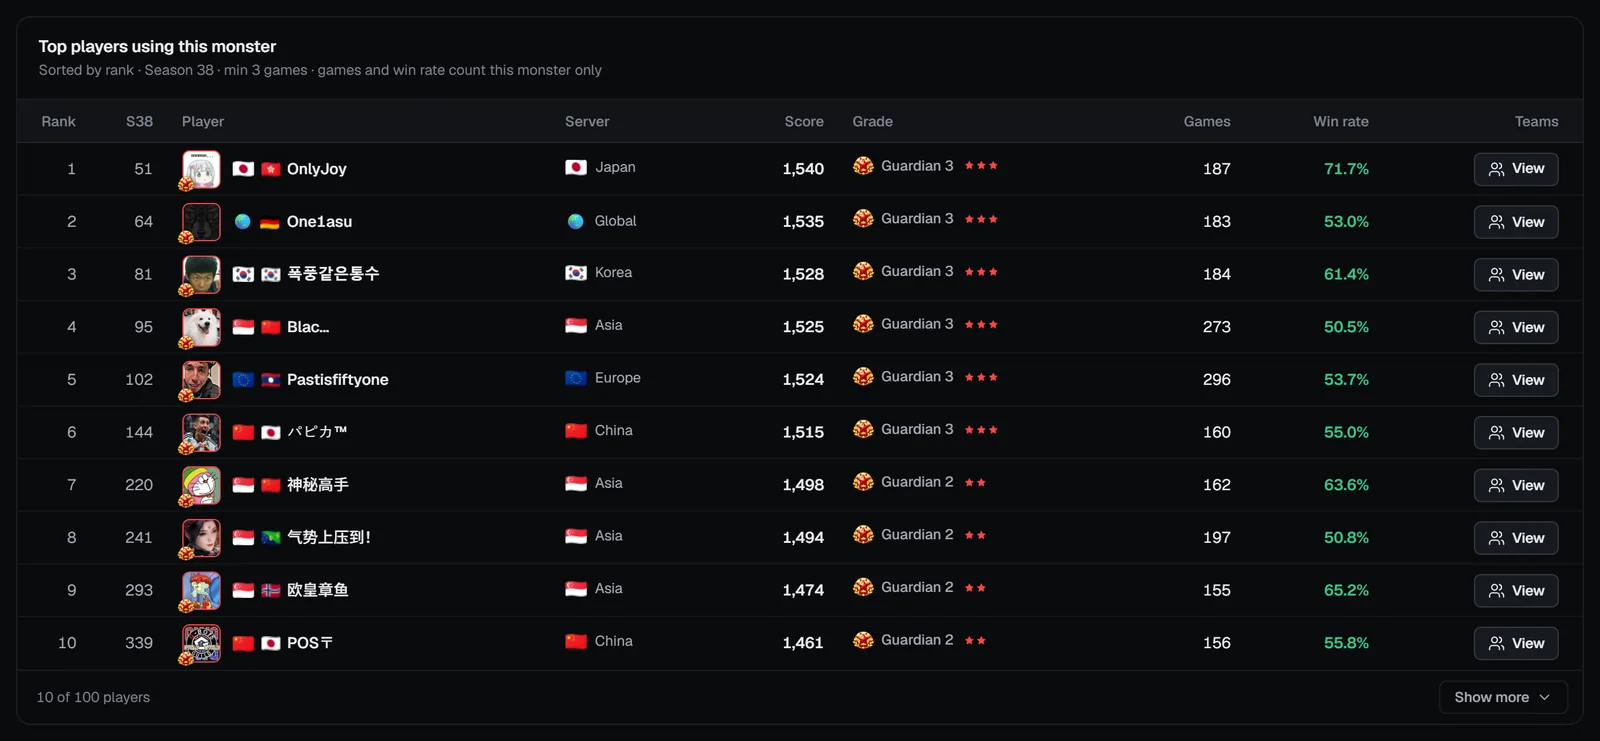Click the Japan server flag icon
1600x741 pixels.
pos(576,167)
